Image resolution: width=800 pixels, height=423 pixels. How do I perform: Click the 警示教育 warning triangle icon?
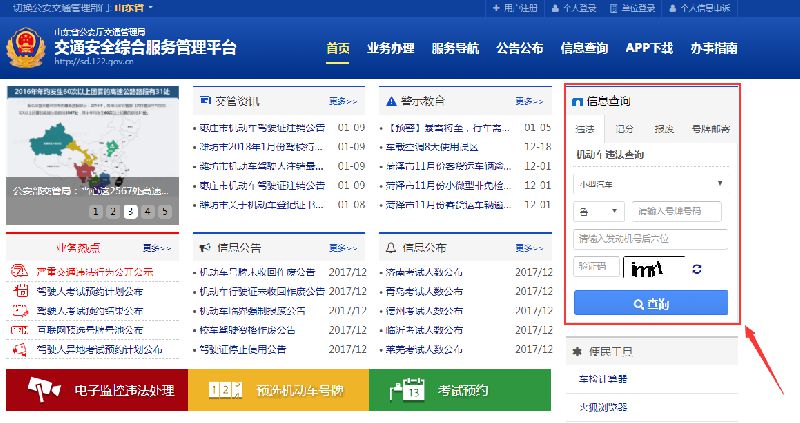point(388,101)
